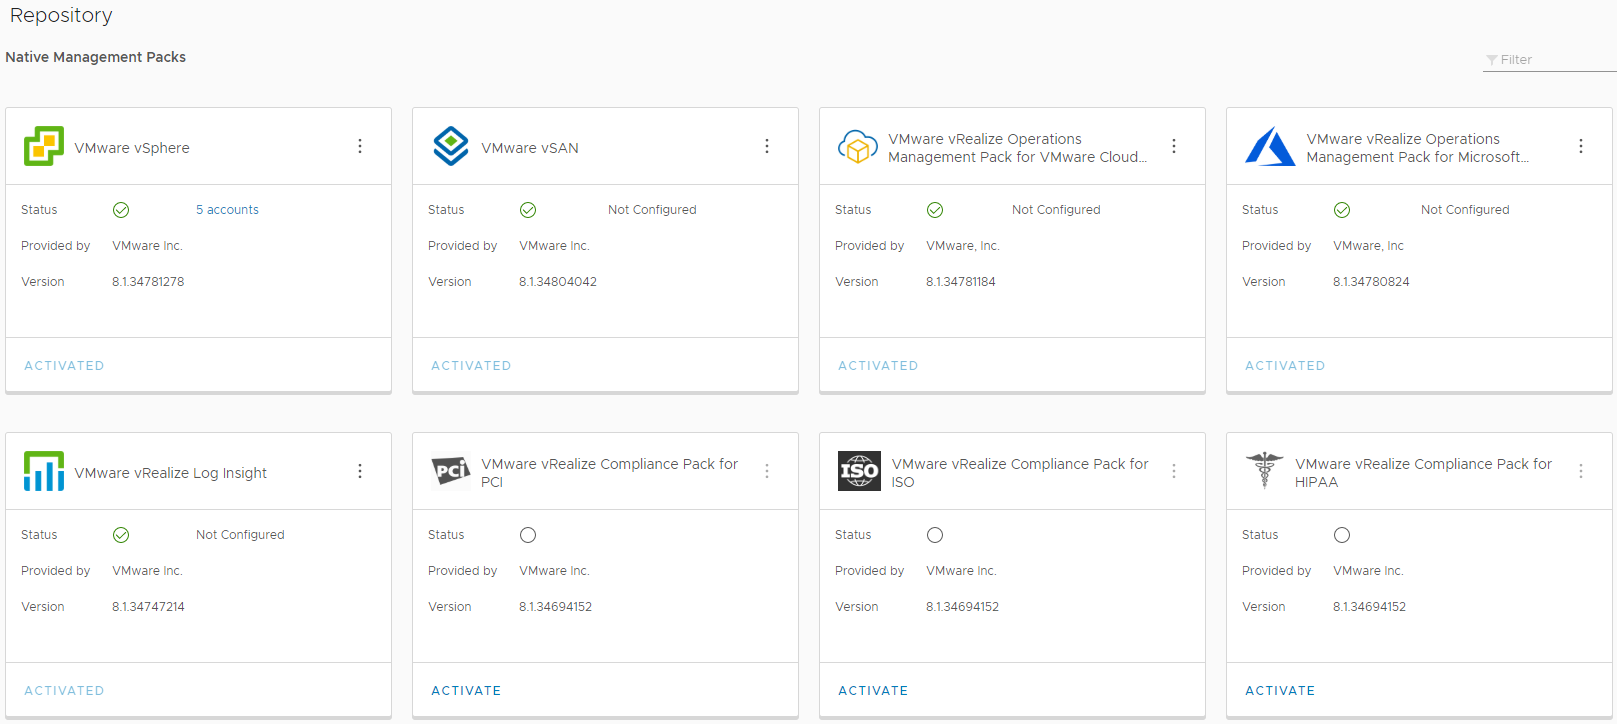The height and width of the screenshot is (724, 1617).
Task: Click ACTIVATED on the vSphere card
Action: [x=64, y=366]
